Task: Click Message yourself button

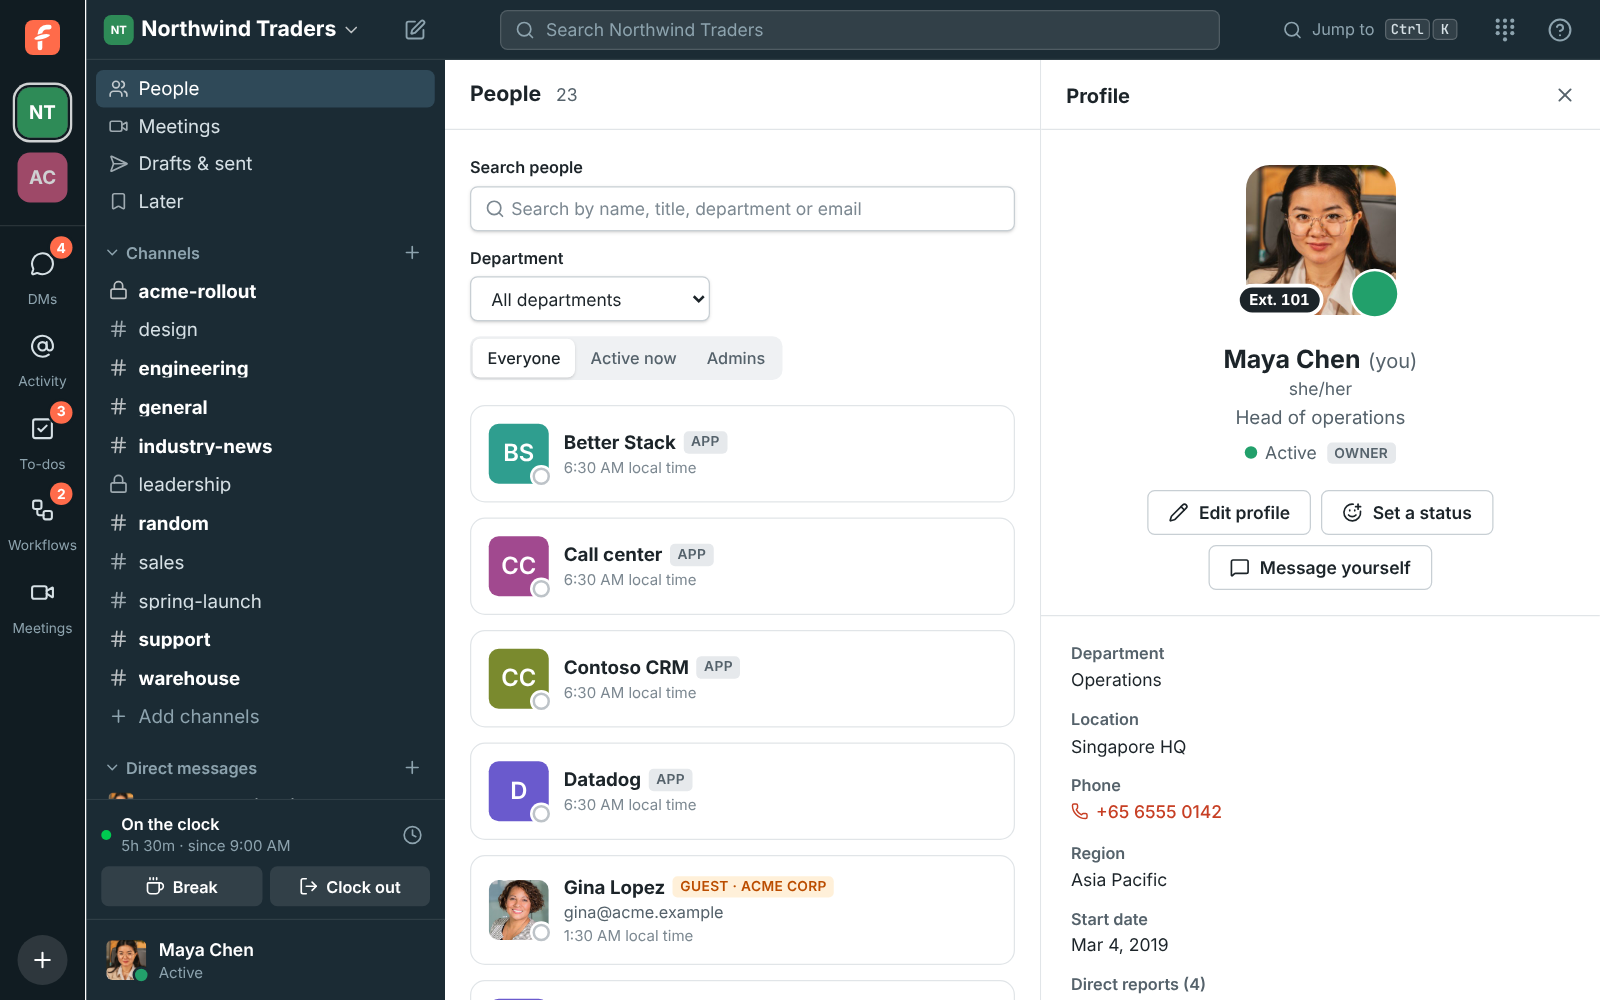Action: (x=1320, y=568)
